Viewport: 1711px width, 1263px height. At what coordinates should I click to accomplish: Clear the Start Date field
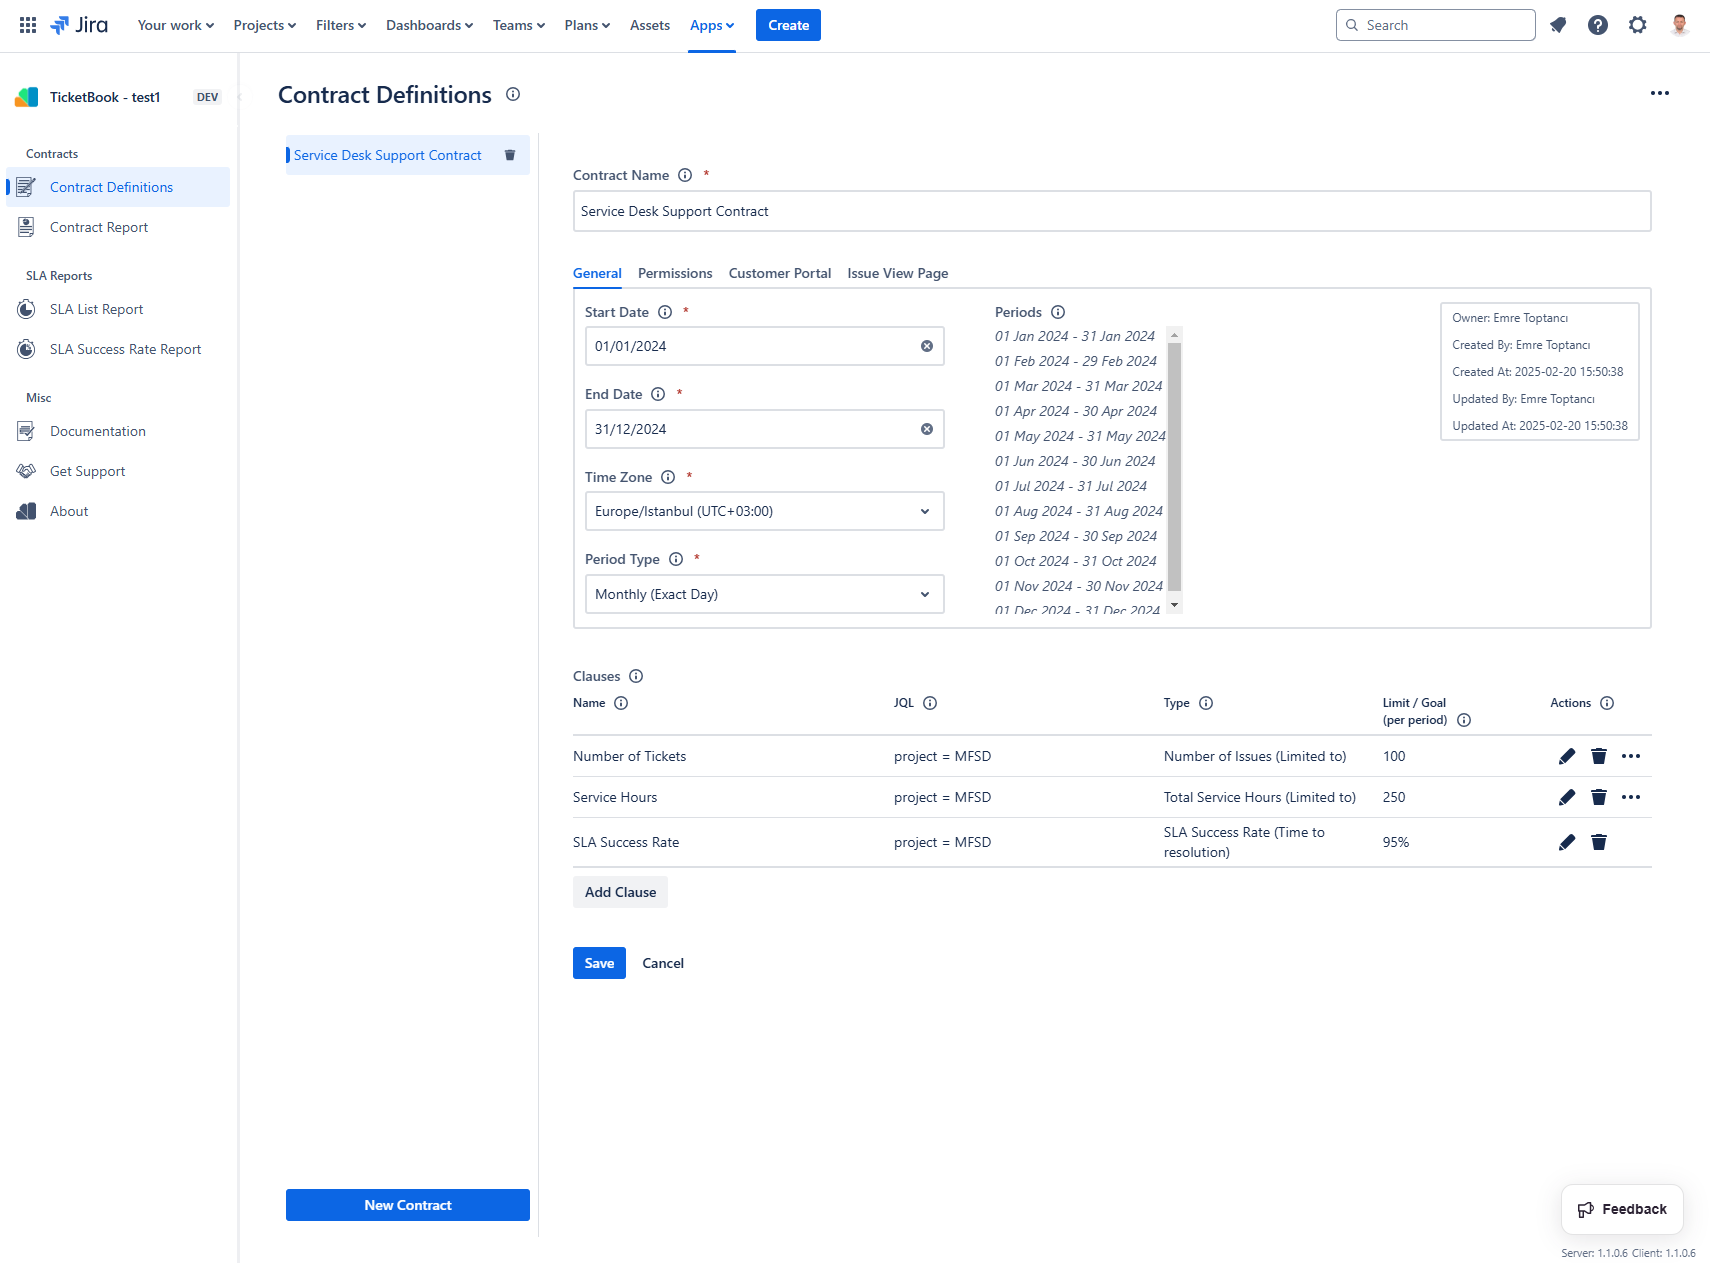tap(926, 346)
